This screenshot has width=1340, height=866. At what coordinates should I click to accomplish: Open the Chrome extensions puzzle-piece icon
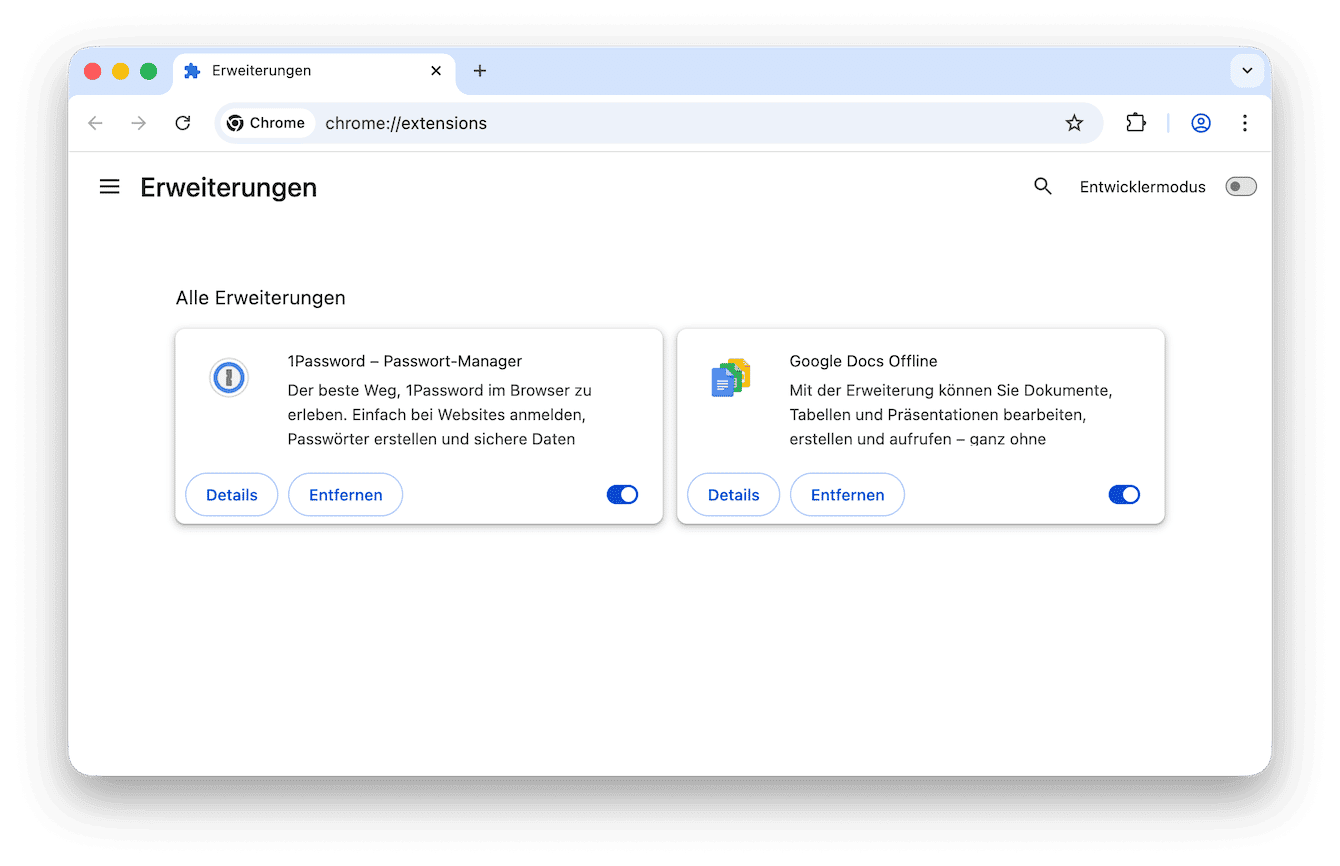(1136, 122)
